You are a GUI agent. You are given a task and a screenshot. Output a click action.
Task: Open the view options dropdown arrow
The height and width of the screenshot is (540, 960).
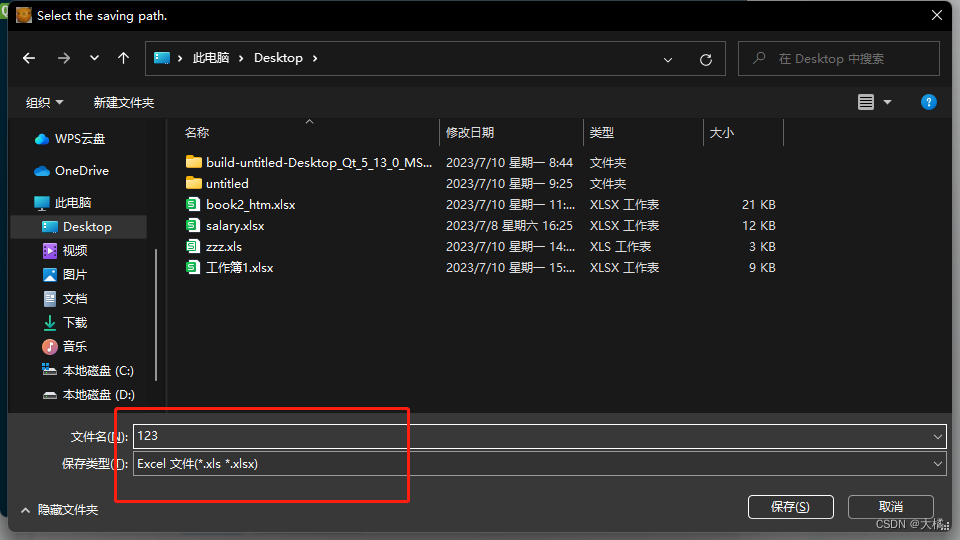coord(887,102)
